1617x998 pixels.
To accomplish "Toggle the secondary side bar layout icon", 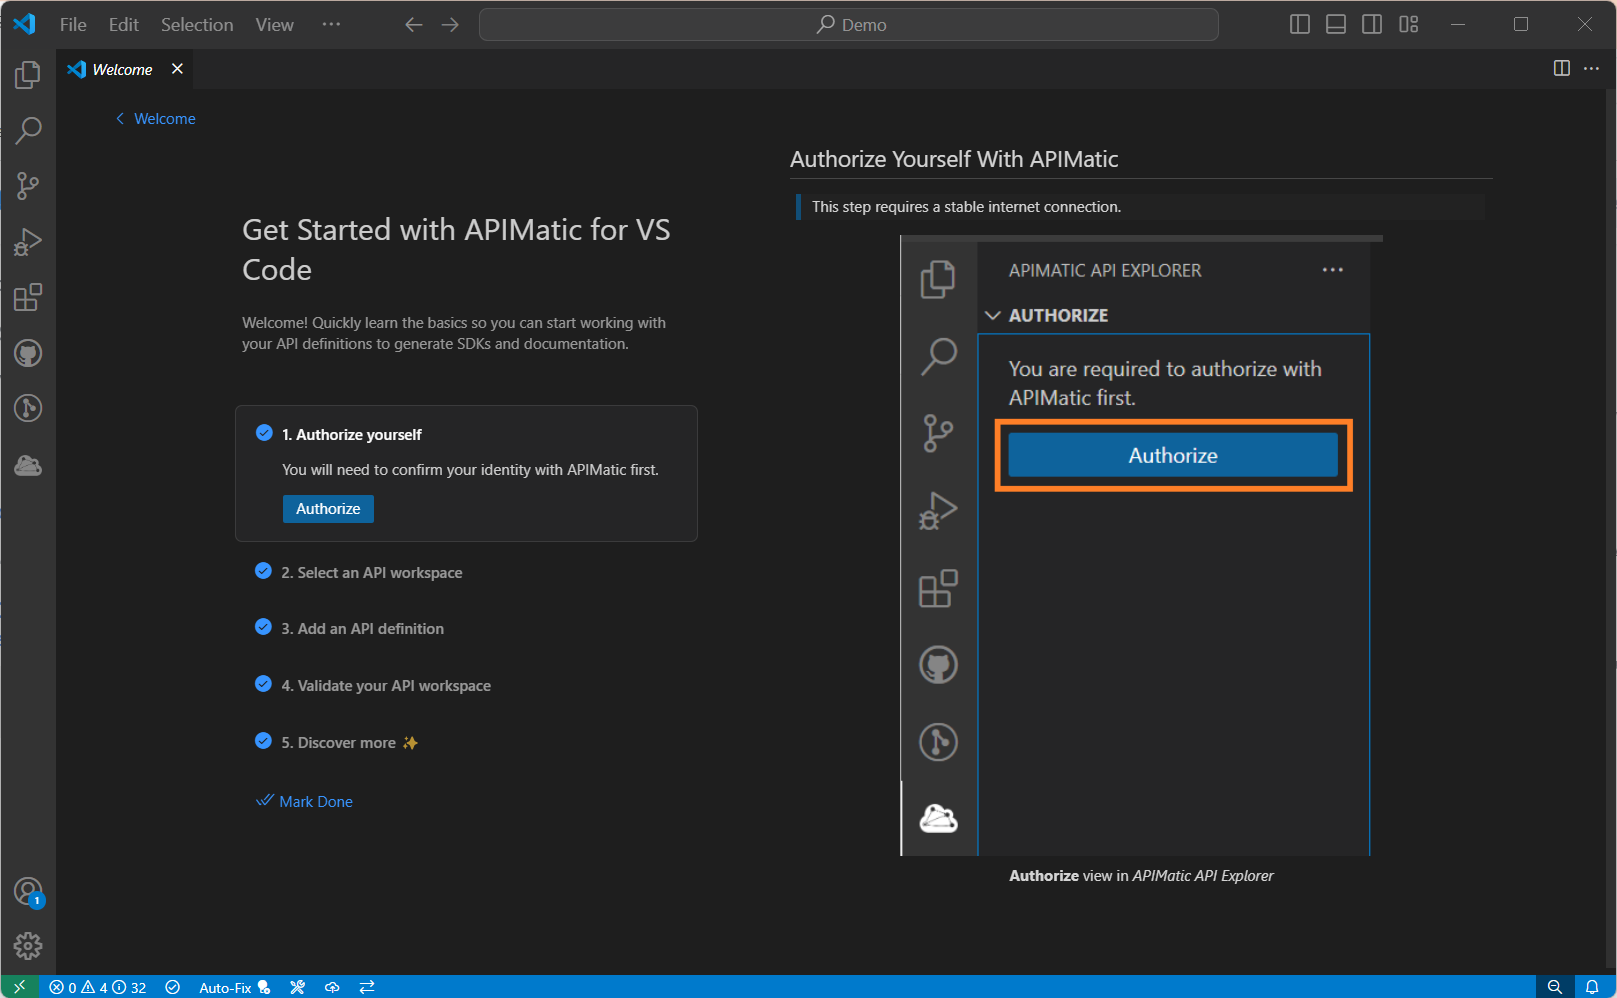I will 1372,24.
